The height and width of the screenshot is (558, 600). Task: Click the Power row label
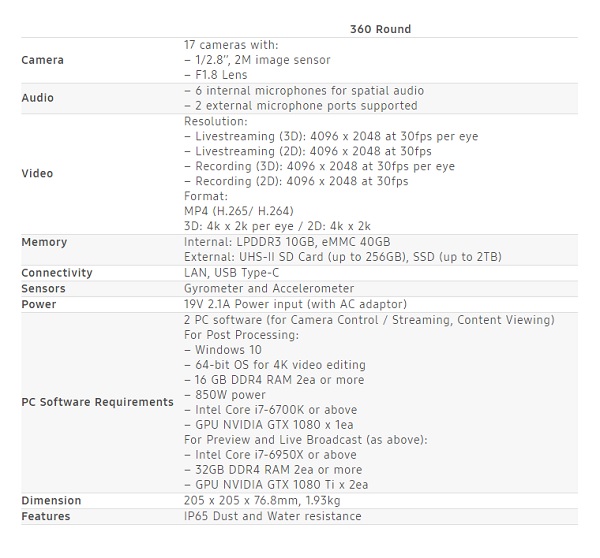pos(39,304)
